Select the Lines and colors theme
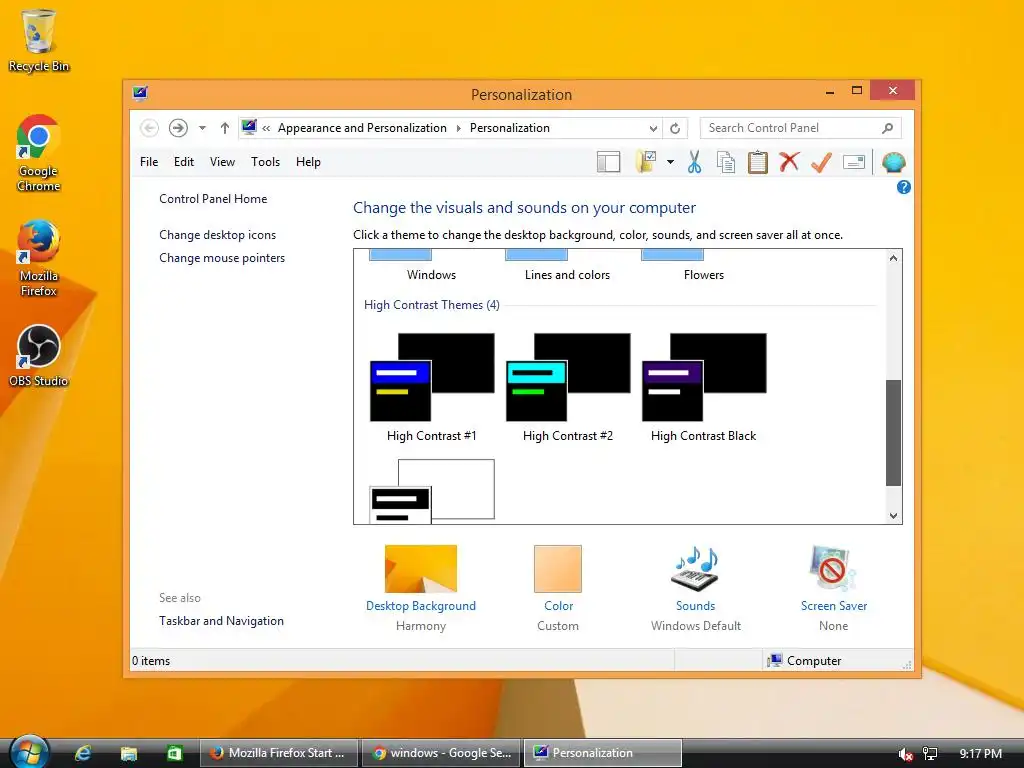Viewport: 1024px width, 768px height. point(567,275)
